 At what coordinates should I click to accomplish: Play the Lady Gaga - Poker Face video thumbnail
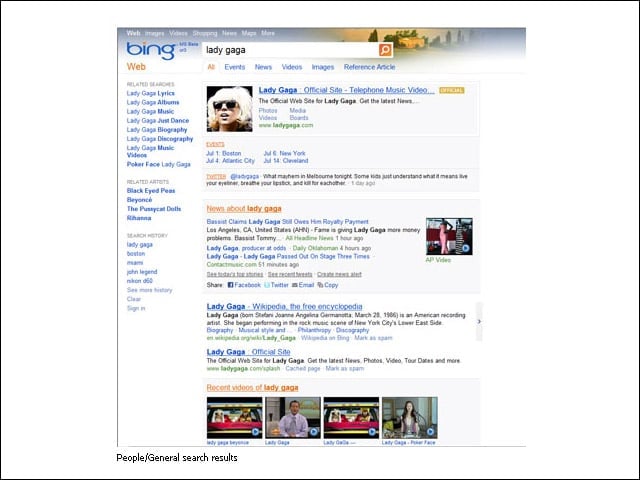coord(409,418)
